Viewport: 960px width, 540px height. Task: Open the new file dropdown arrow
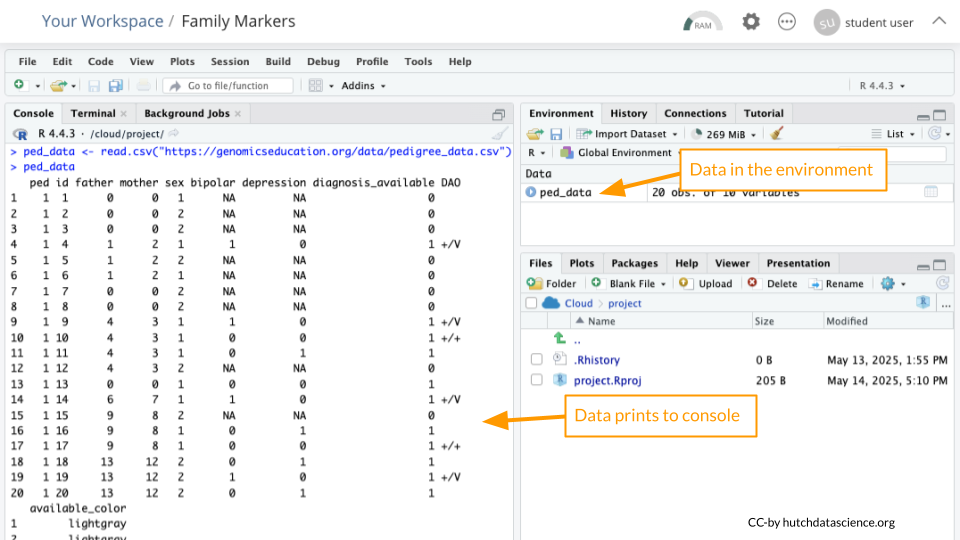37,86
